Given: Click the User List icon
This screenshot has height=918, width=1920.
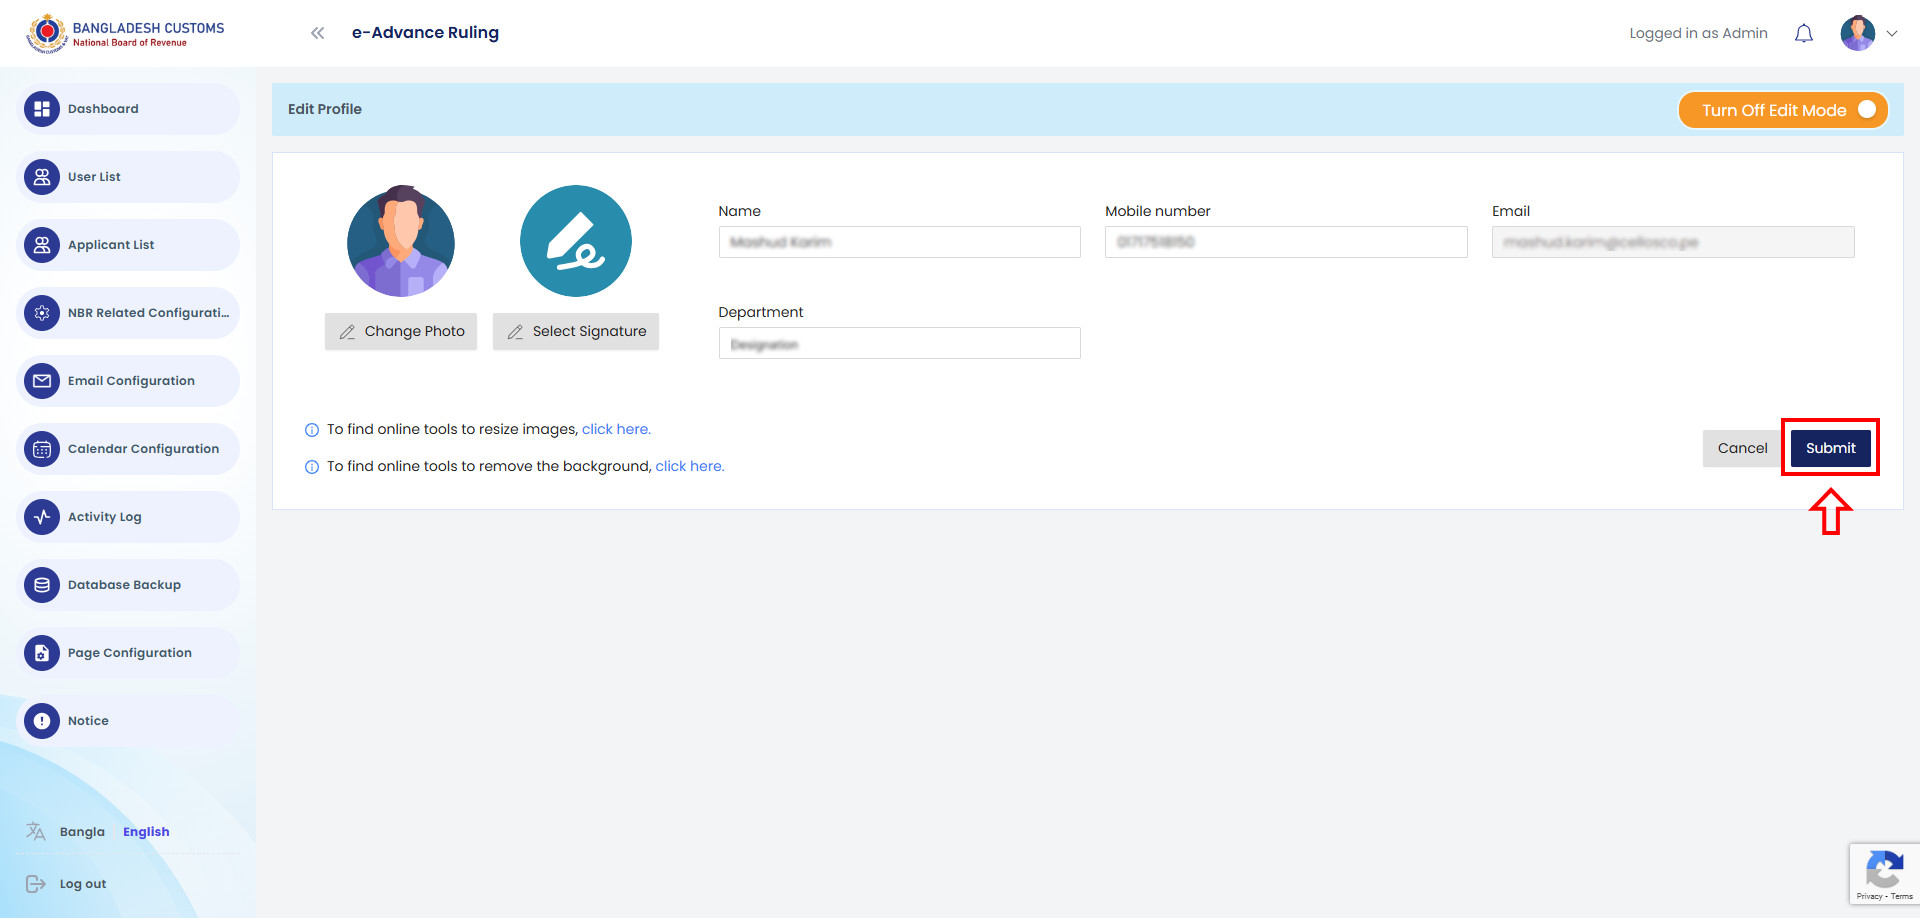Looking at the screenshot, I should [x=42, y=177].
